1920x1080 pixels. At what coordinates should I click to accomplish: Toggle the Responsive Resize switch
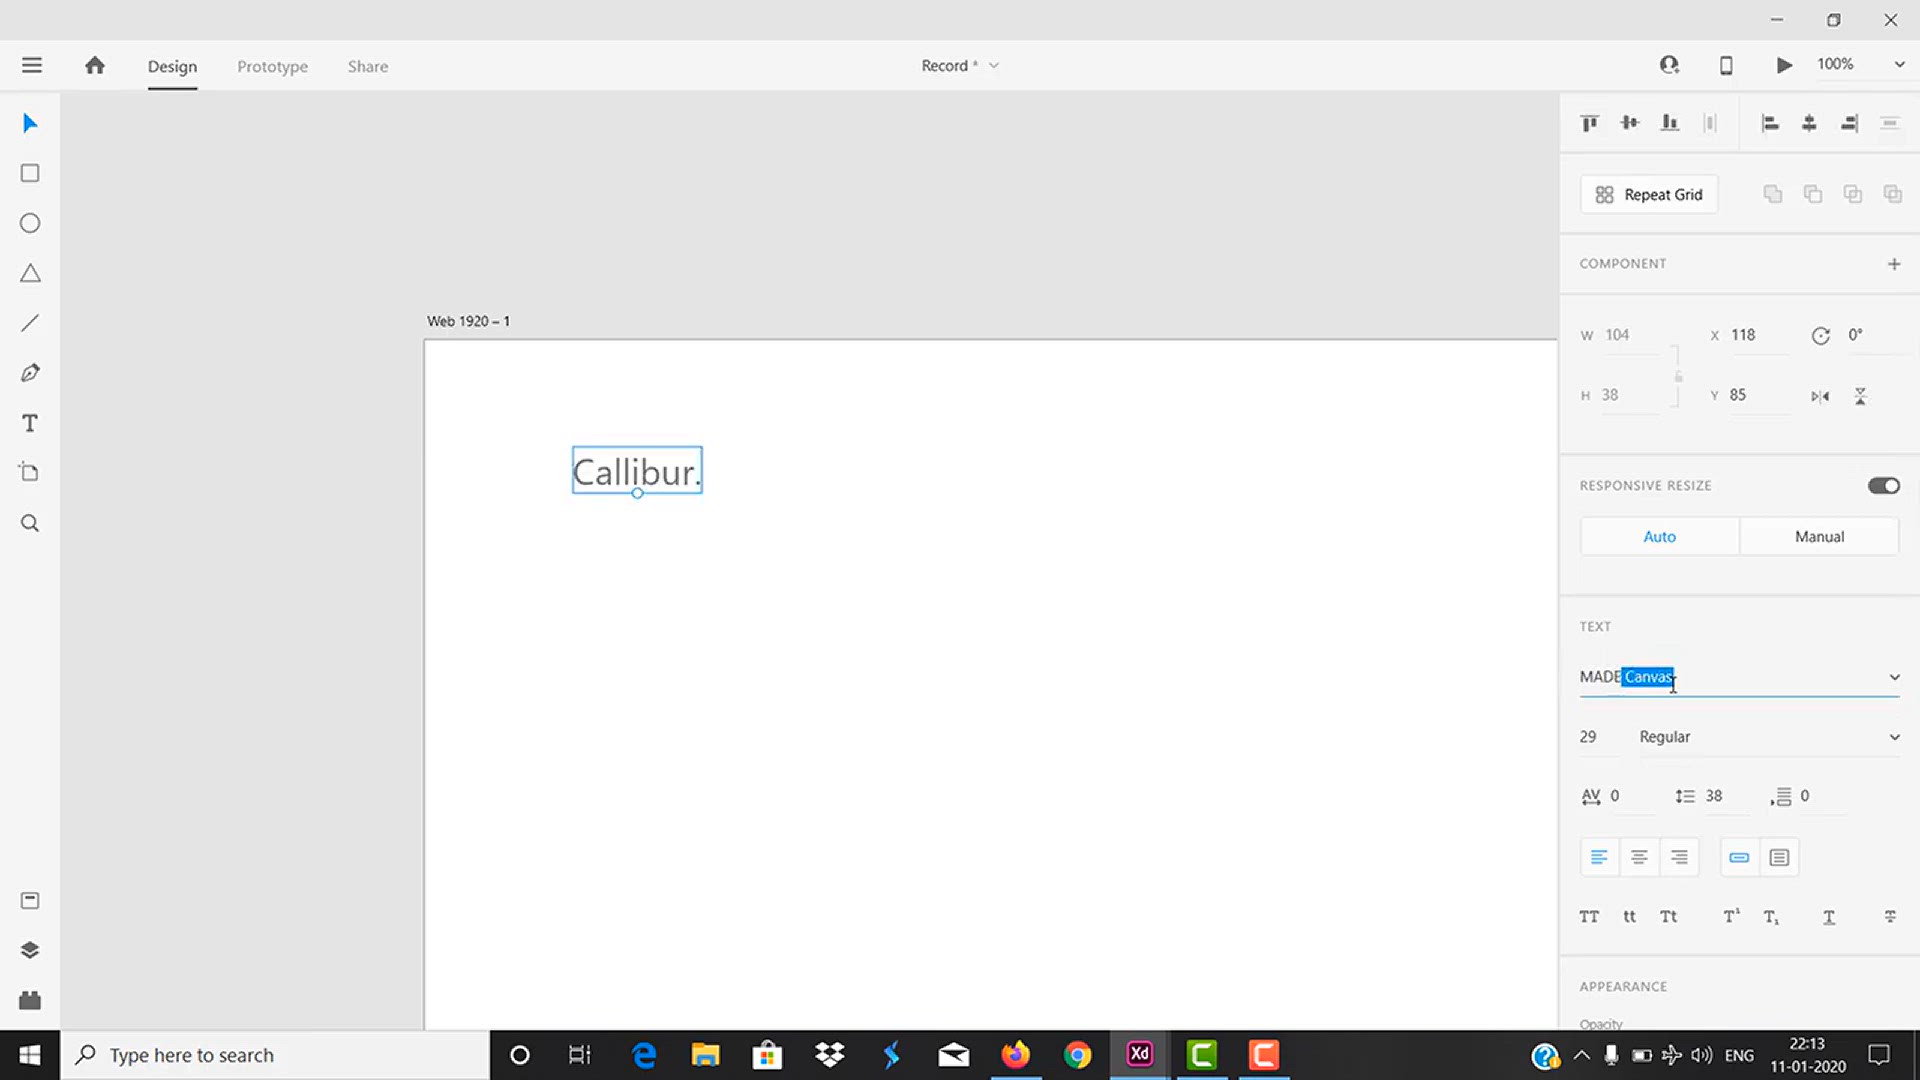click(1883, 486)
